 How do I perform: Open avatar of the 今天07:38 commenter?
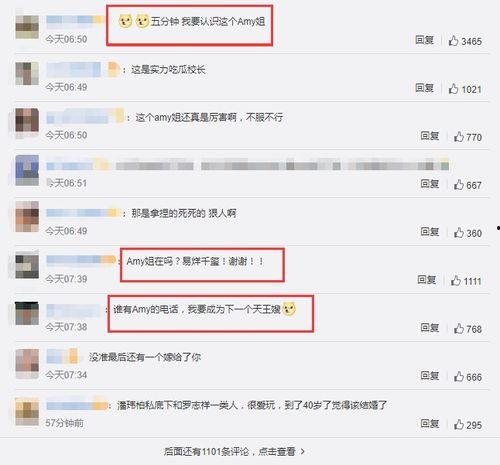tap(27, 313)
